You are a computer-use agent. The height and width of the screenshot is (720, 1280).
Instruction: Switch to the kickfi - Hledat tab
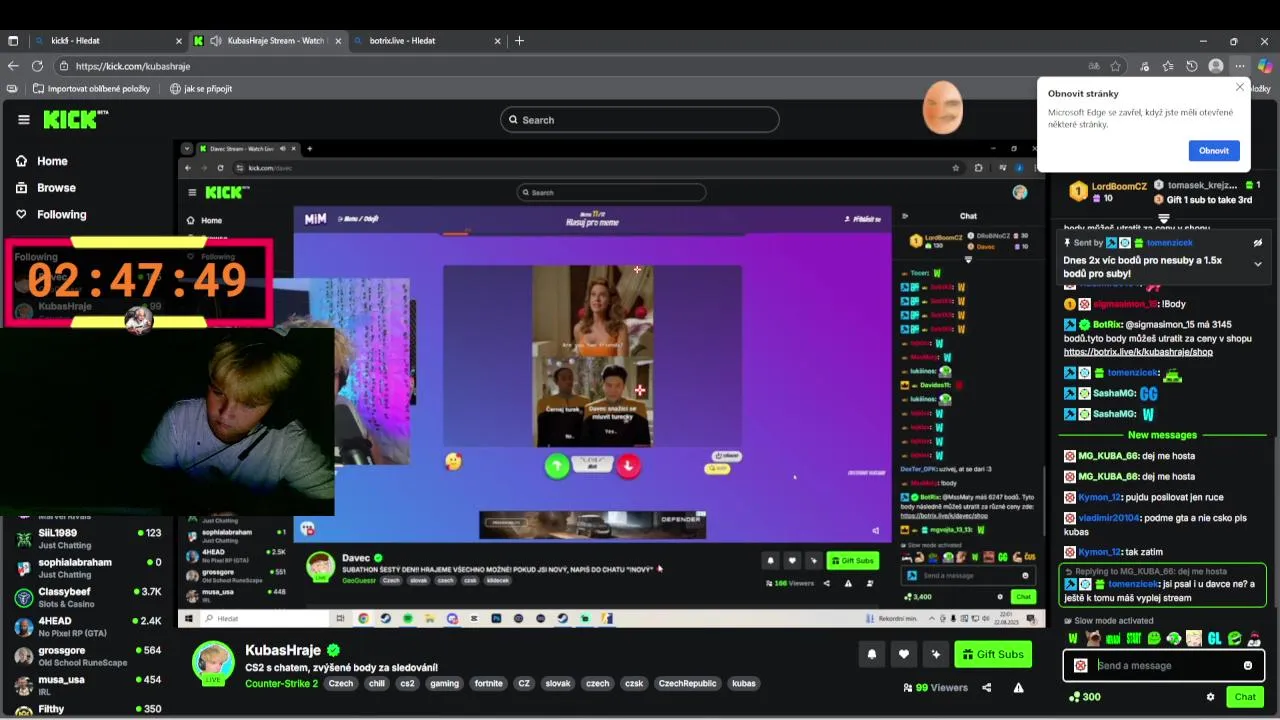108,41
